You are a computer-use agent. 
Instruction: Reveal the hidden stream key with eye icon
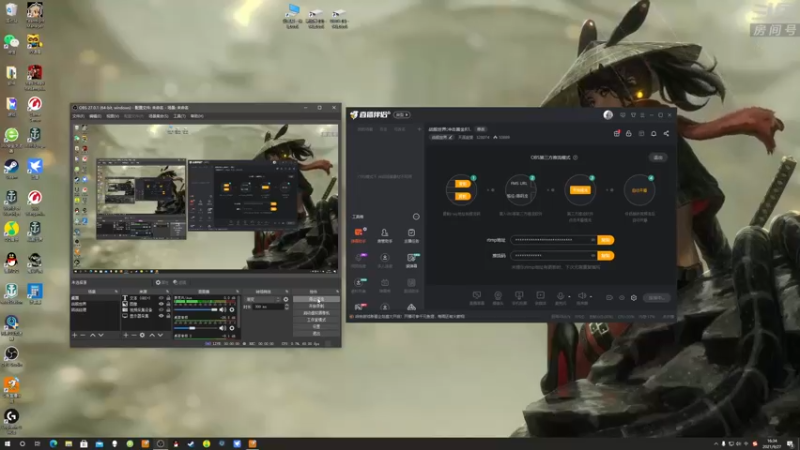point(593,255)
